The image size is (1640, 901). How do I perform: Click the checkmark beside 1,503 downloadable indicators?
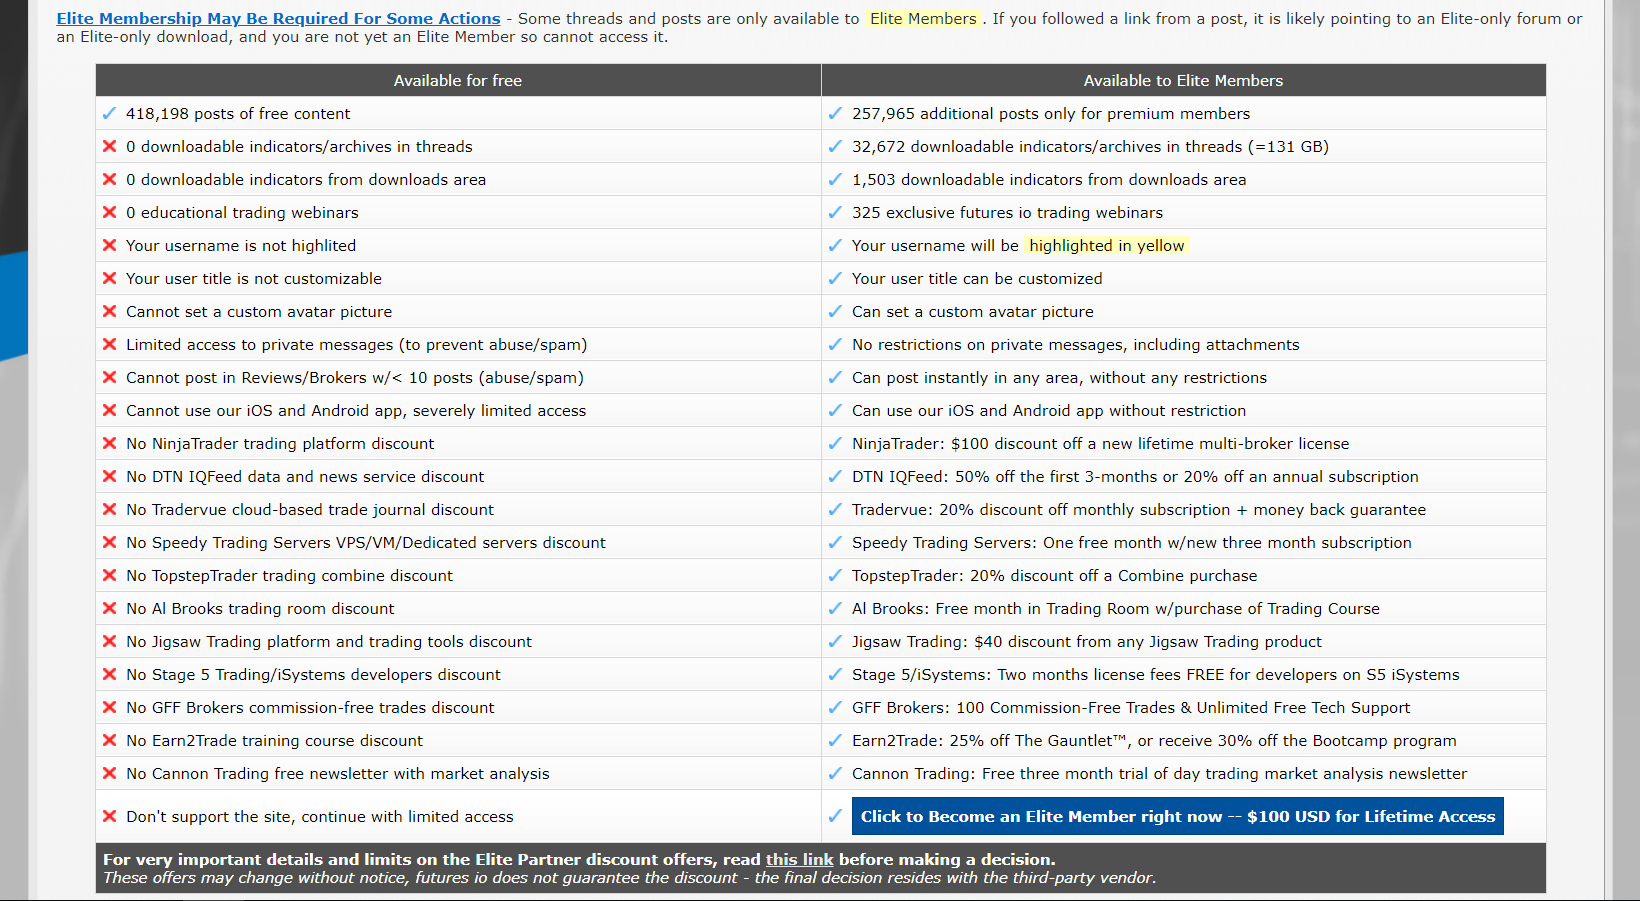[836, 179]
